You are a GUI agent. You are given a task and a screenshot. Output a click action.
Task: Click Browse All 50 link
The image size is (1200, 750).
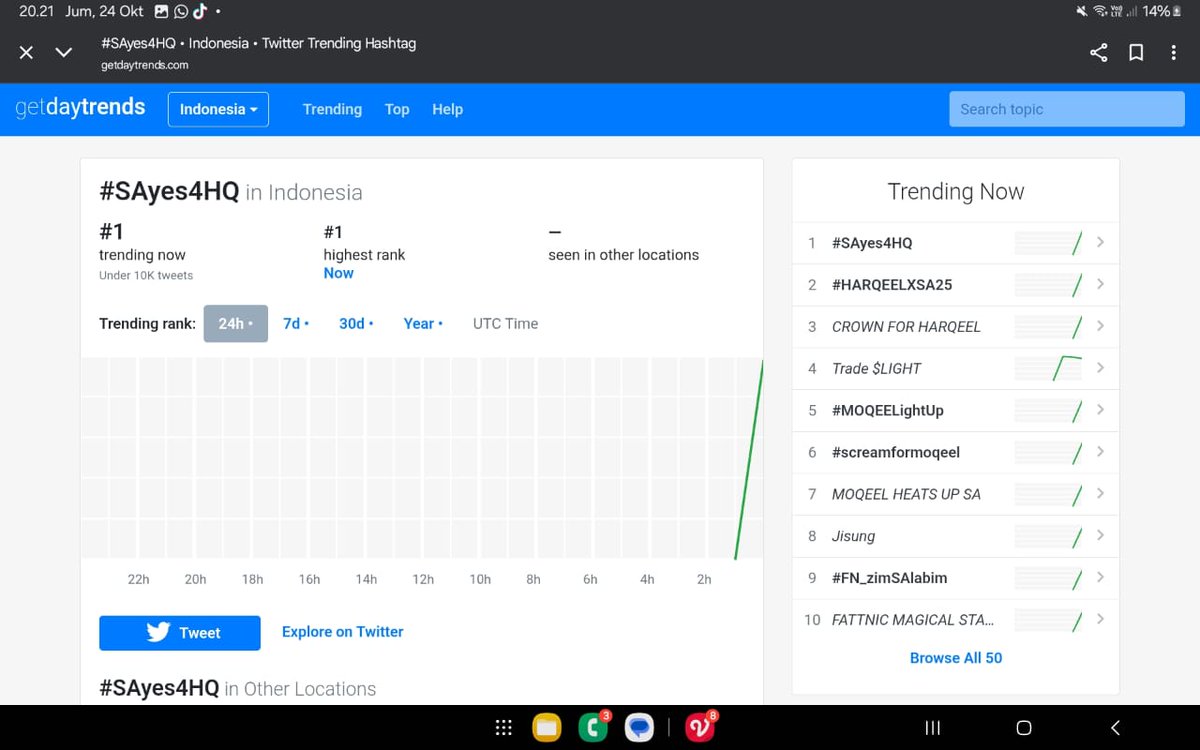tap(956, 658)
